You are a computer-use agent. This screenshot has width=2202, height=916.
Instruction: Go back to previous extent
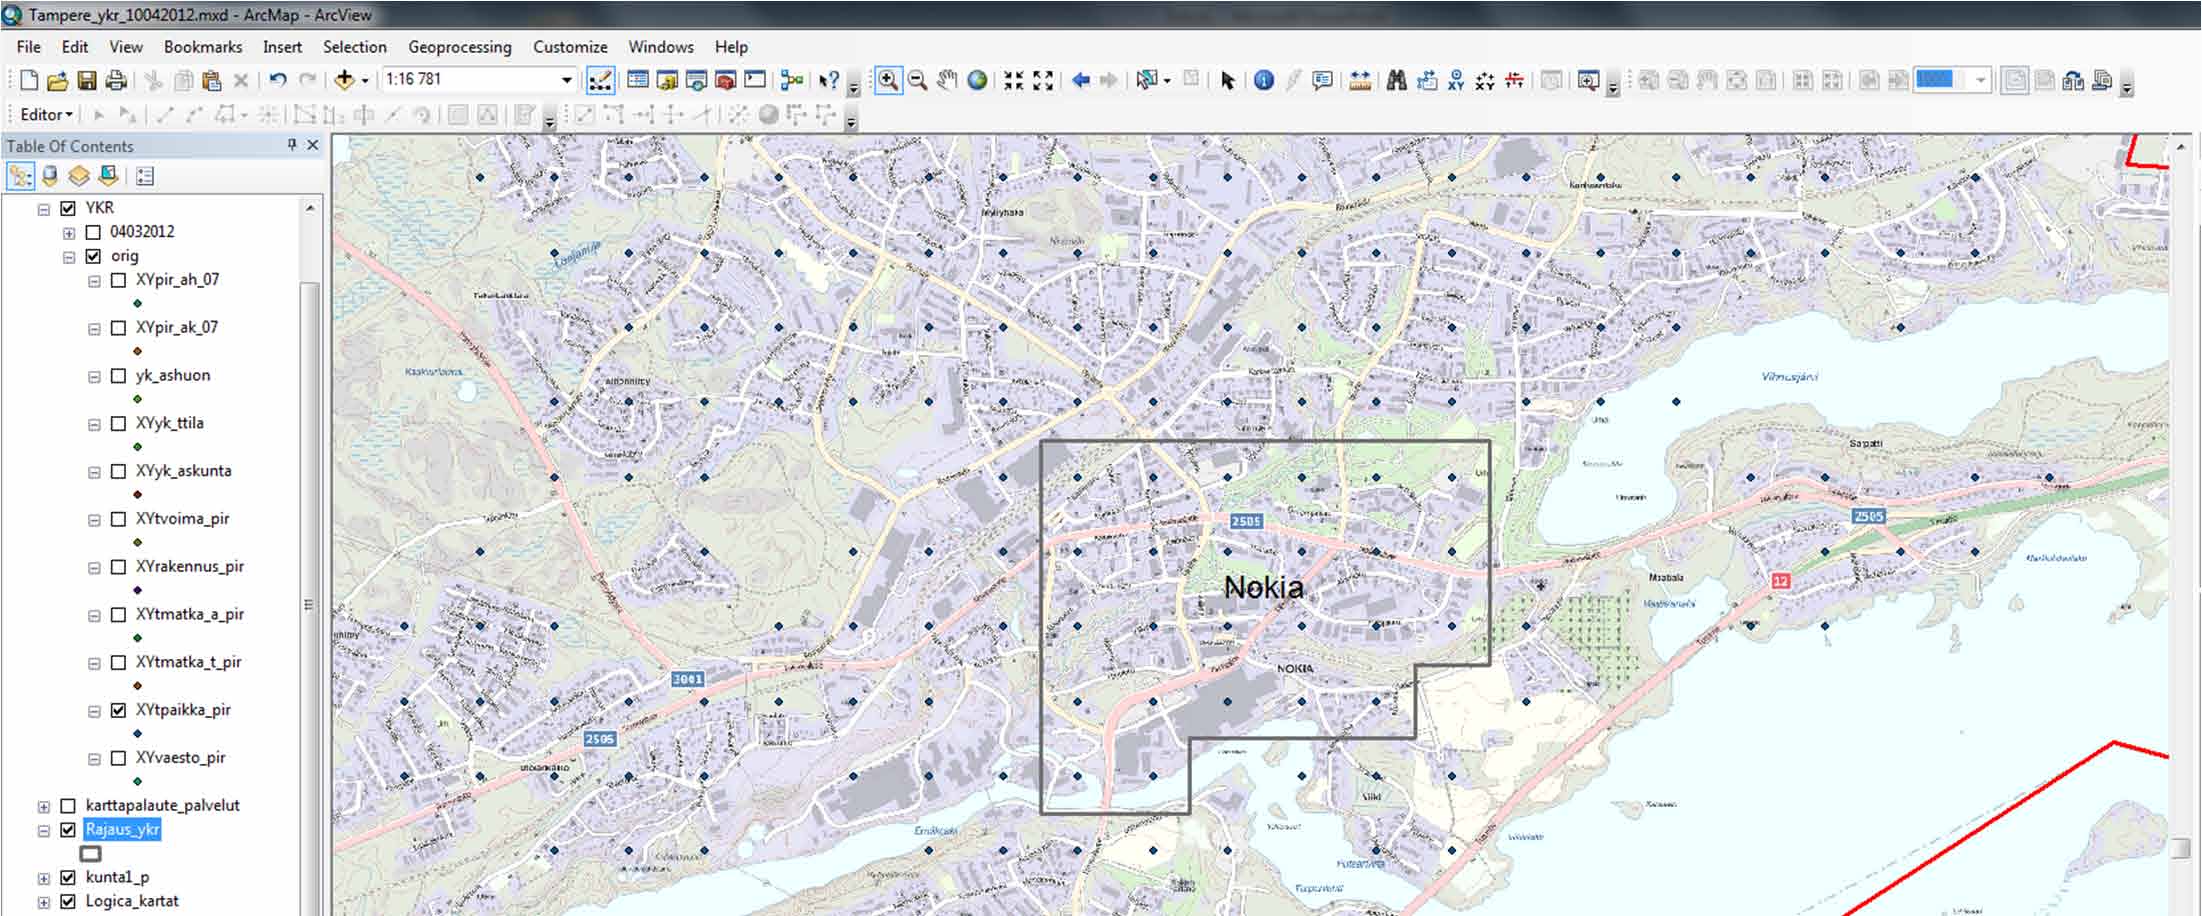pyautogui.click(x=1080, y=80)
